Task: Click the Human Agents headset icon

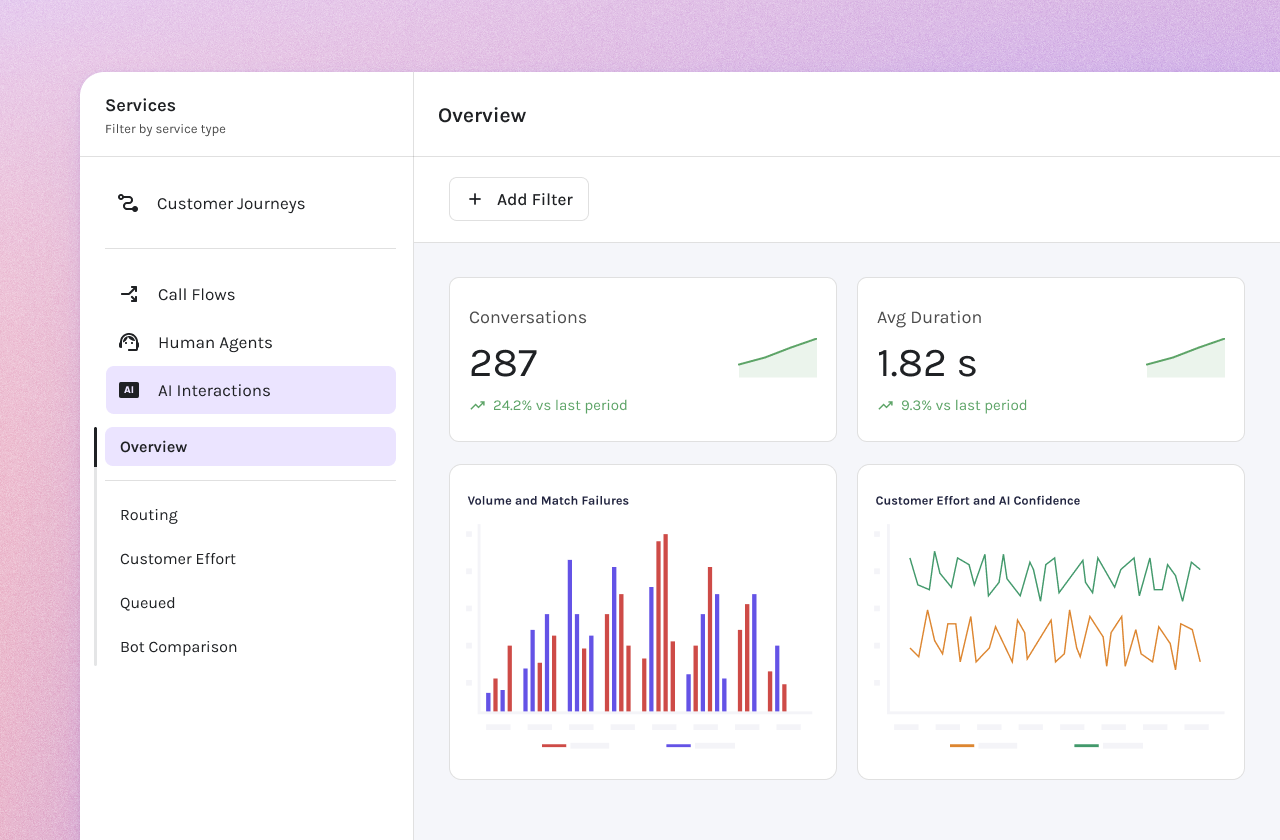Action: [129, 342]
